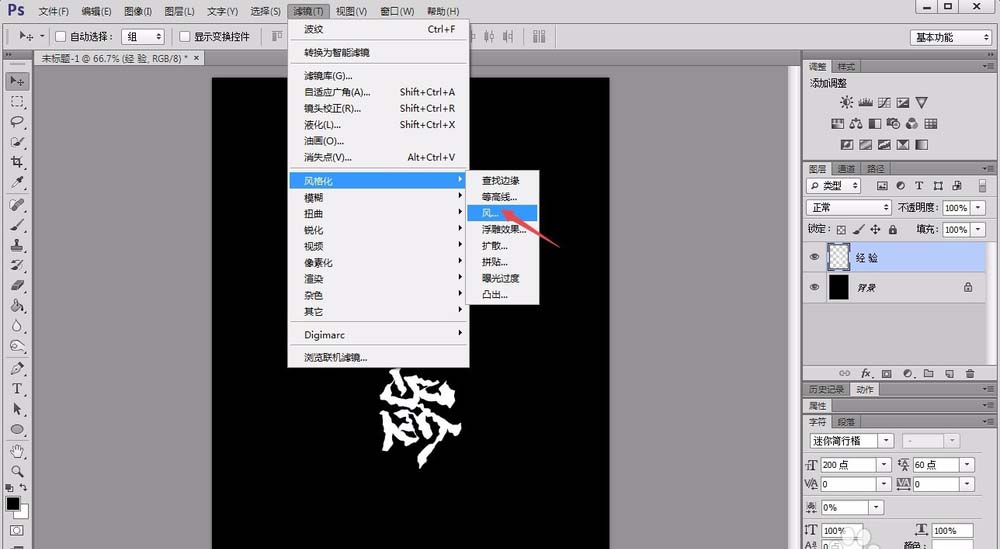Open the 正常 blend mode dropdown

tap(848, 207)
